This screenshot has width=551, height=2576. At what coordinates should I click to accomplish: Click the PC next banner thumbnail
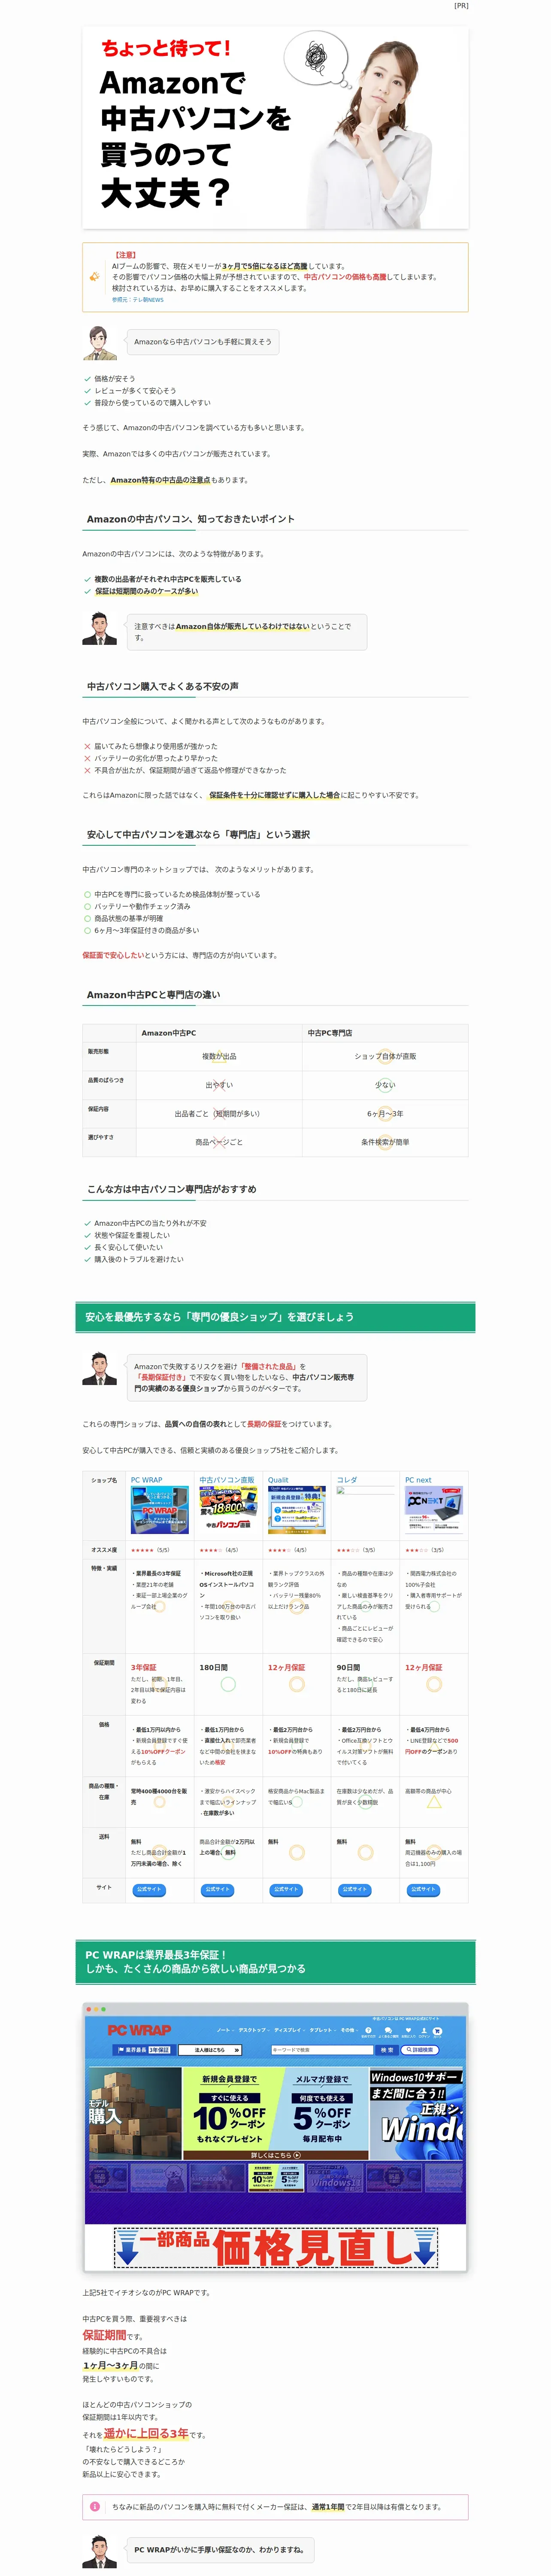click(434, 1510)
